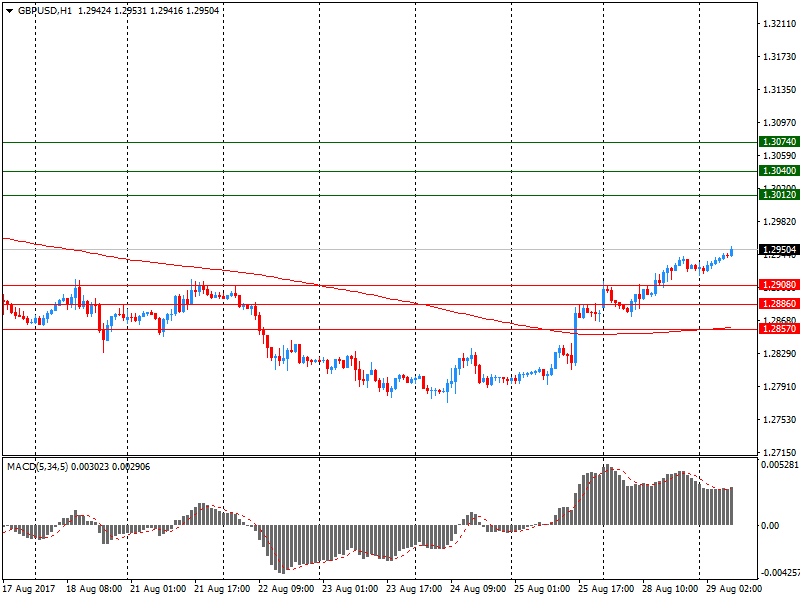This screenshot has height=600, width=800.
Task: Click the current price label 1.29504
Action: pyautogui.click(x=779, y=249)
